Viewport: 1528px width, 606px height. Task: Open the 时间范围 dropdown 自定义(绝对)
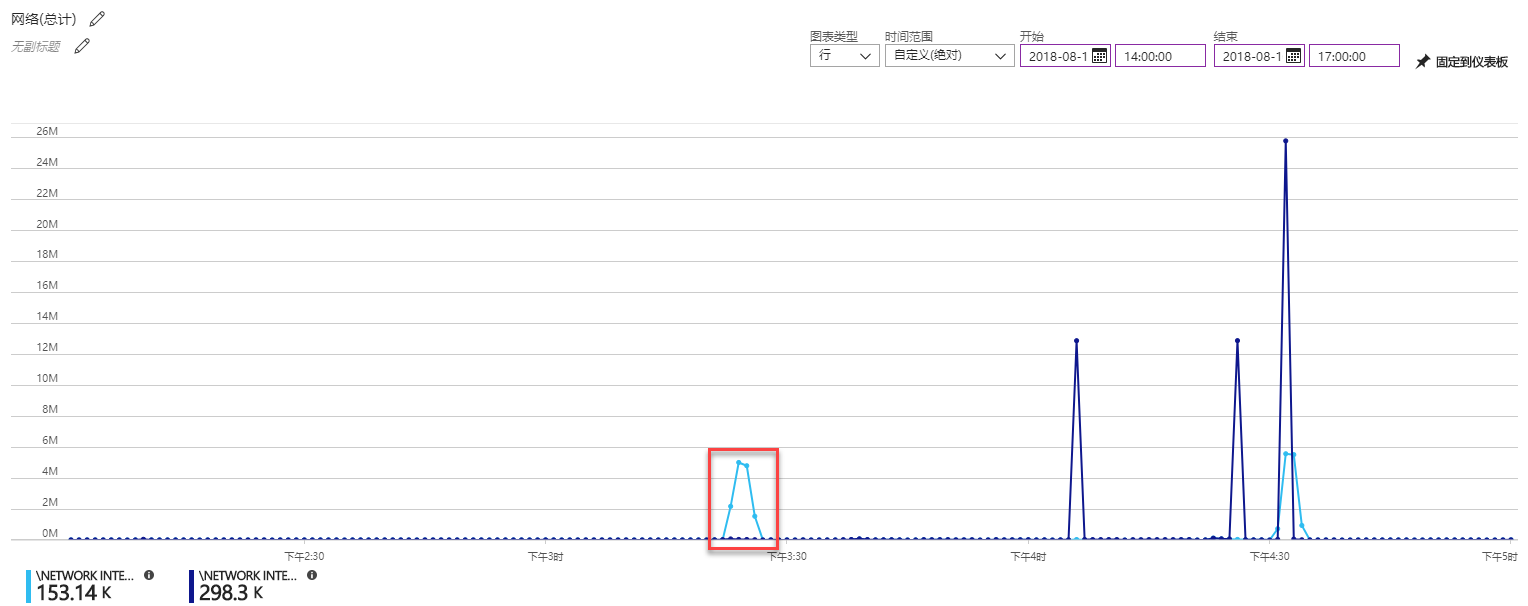(949, 56)
